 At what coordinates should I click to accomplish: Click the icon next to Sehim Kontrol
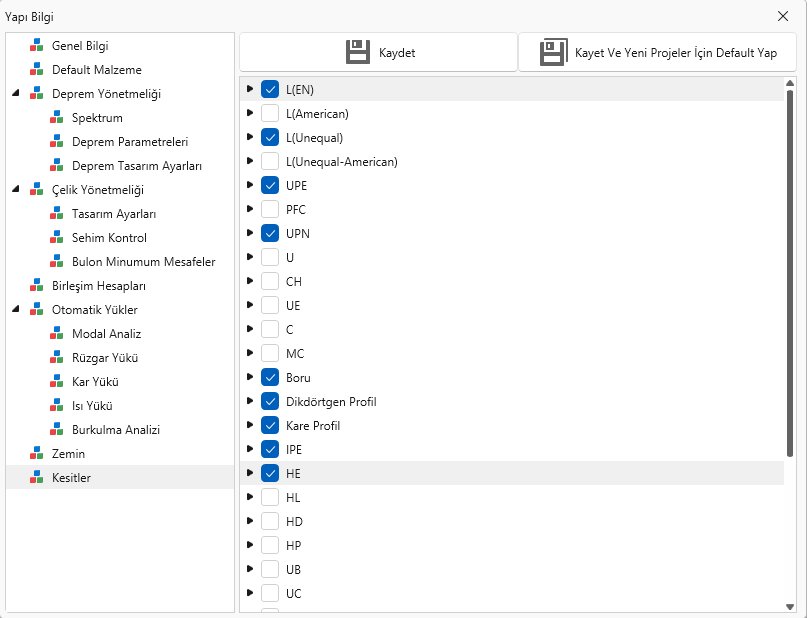tap(57, 238)
